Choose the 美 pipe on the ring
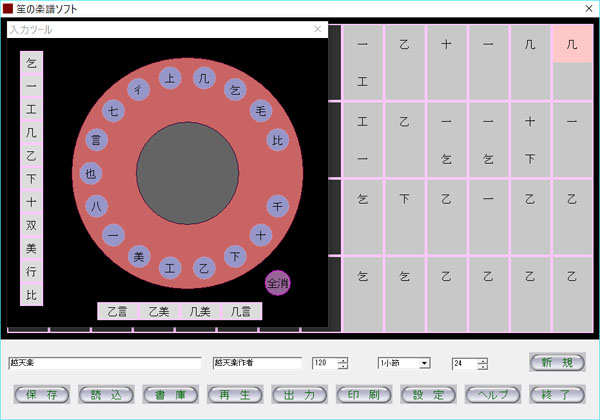Viewport: 600px width, 420px height. point(139,257)
